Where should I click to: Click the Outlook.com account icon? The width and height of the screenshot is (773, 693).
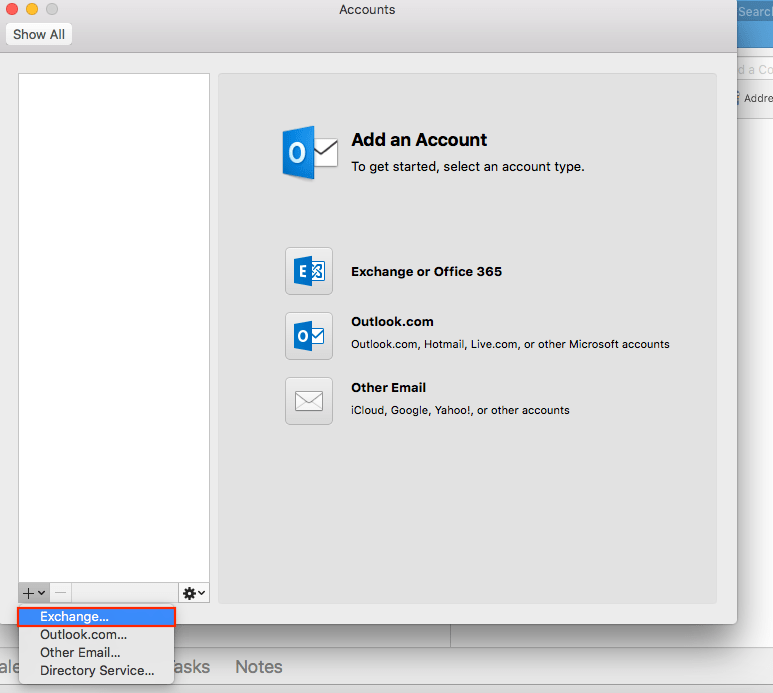point(309,336)
